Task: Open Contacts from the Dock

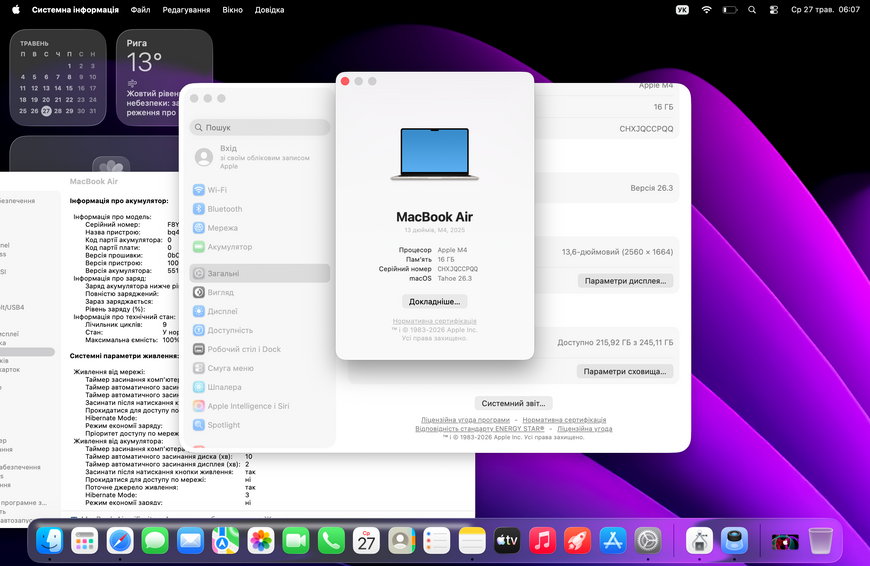Action: point(402,540)
